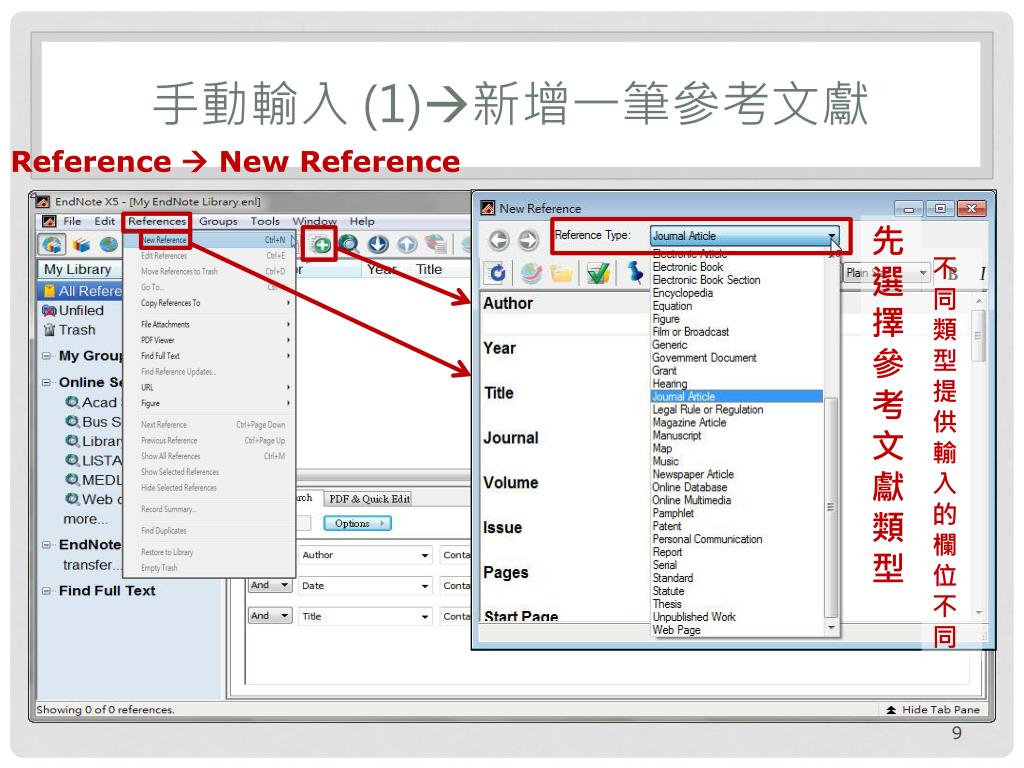Click Next Reference forward arrow in New Reference
Image resolution: width=1024 pixels, height=768 pixels.
point(528,240)
